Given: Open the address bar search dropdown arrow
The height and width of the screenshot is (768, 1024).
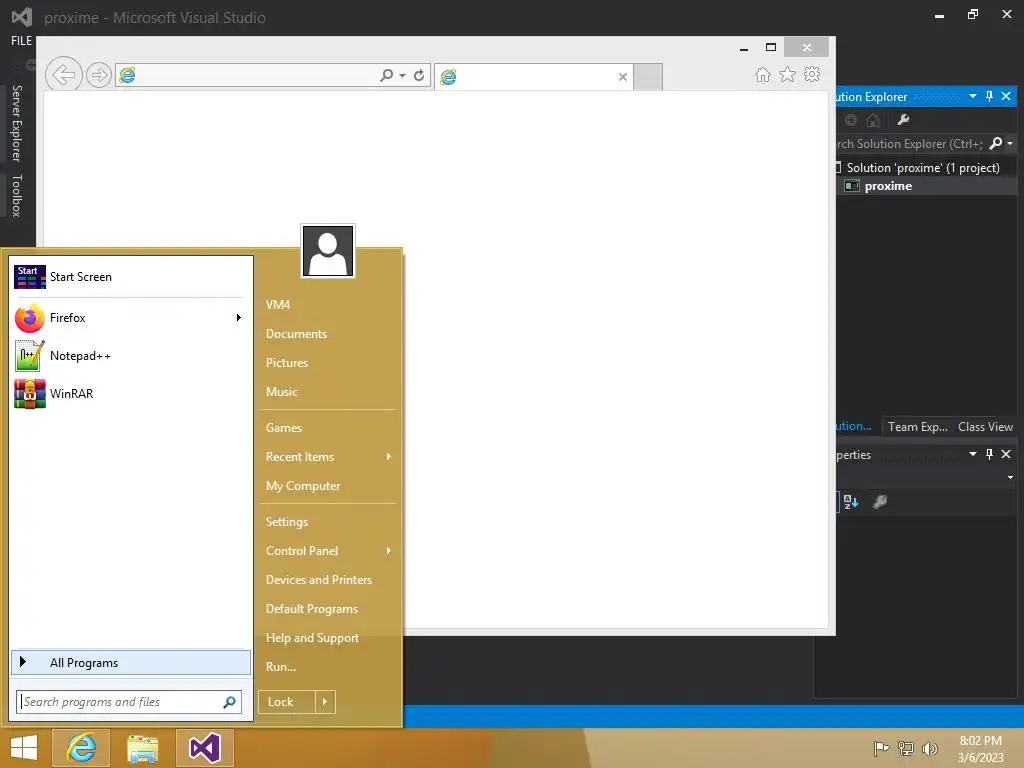Looking at the screenshot, I should pos(402,76).
